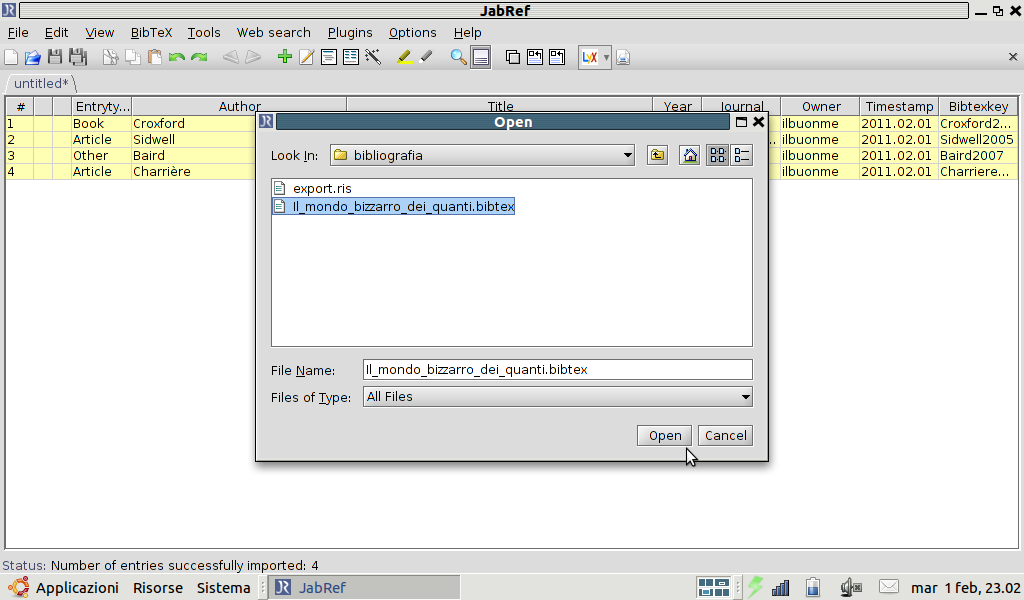Screen dimensions: 1024x600
Task: Open the Plugins menu
Action: tap(350, 33)
